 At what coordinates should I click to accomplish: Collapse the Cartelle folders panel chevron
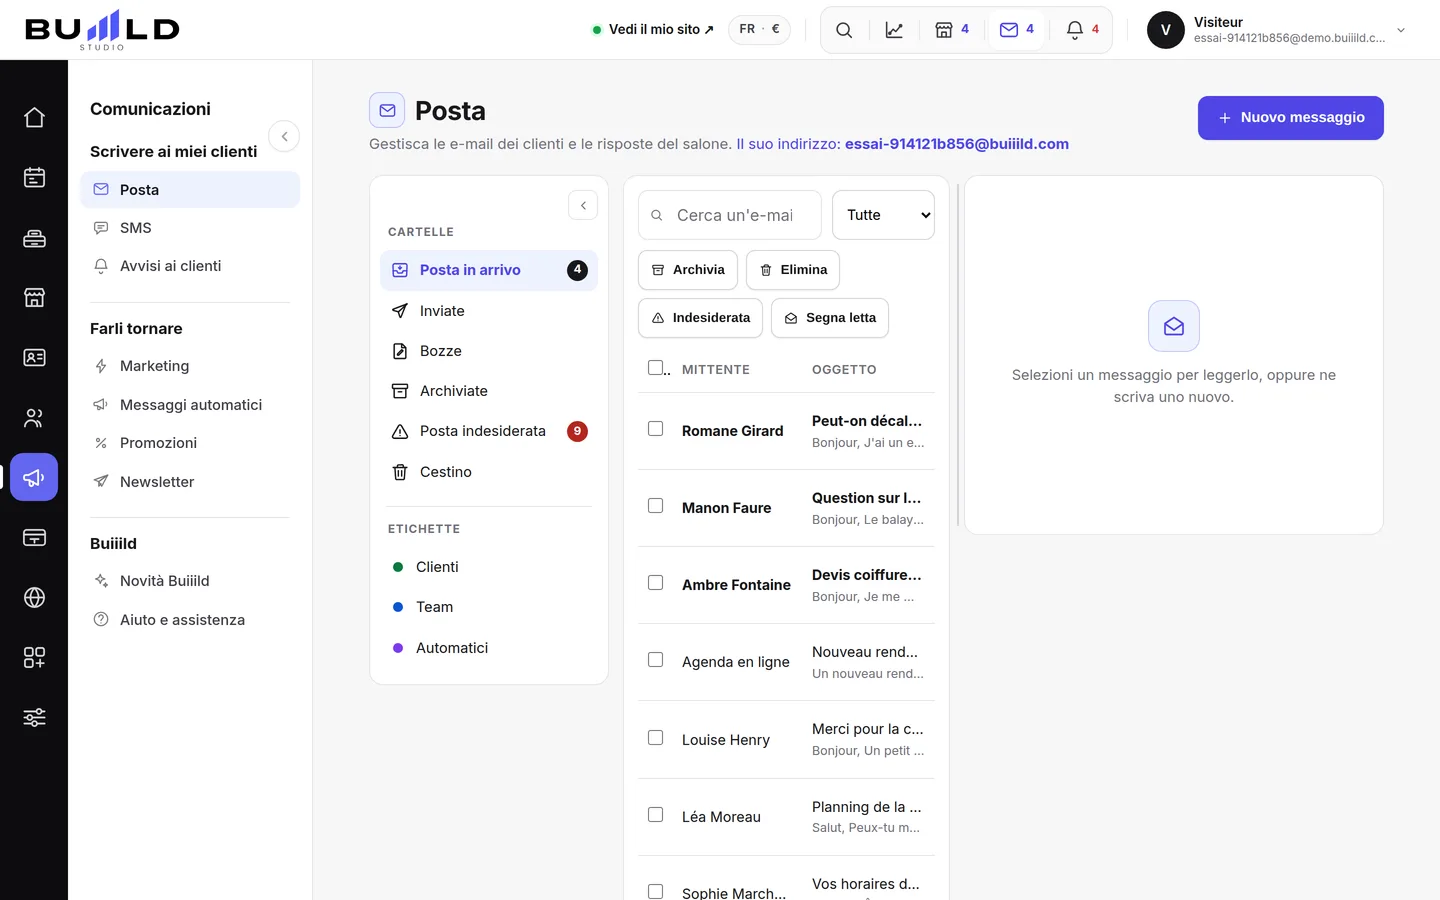[583, 205]
